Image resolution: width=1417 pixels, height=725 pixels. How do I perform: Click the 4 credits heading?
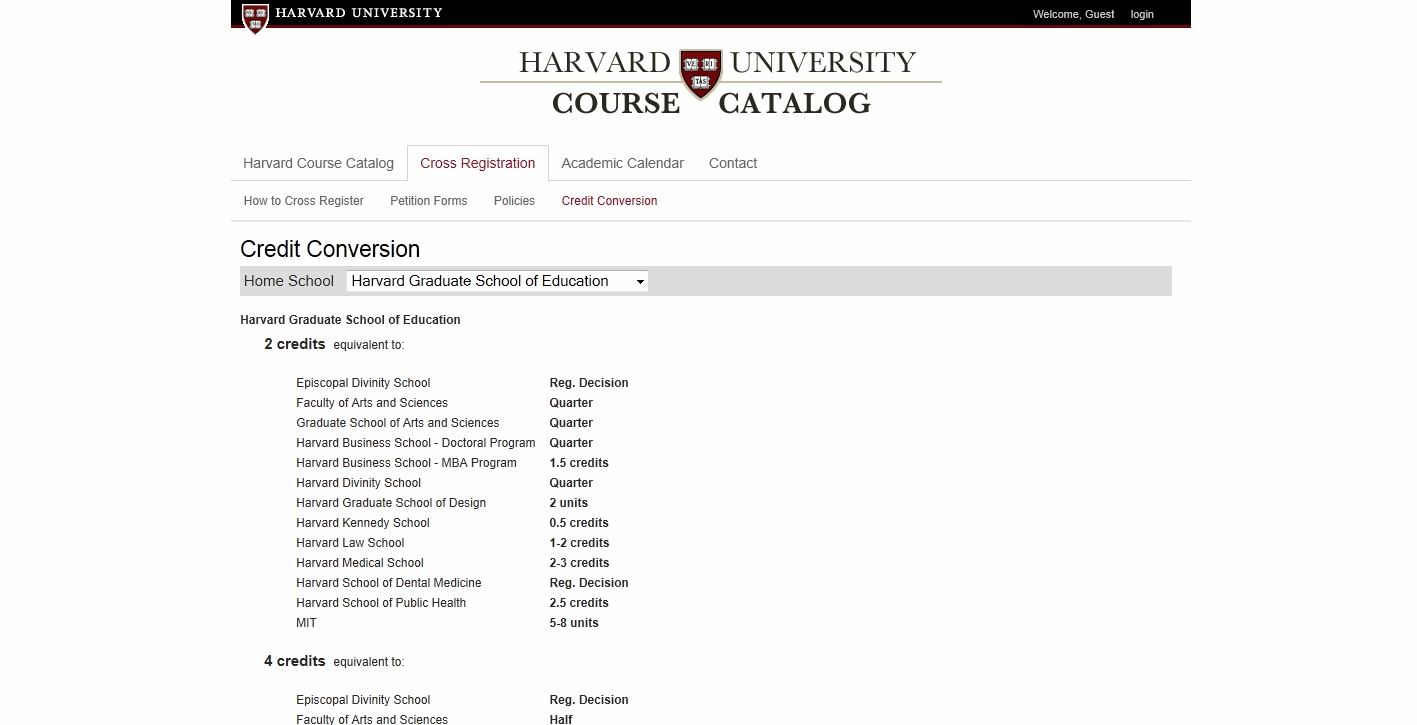pyautogui.click(x=294, y=661)
